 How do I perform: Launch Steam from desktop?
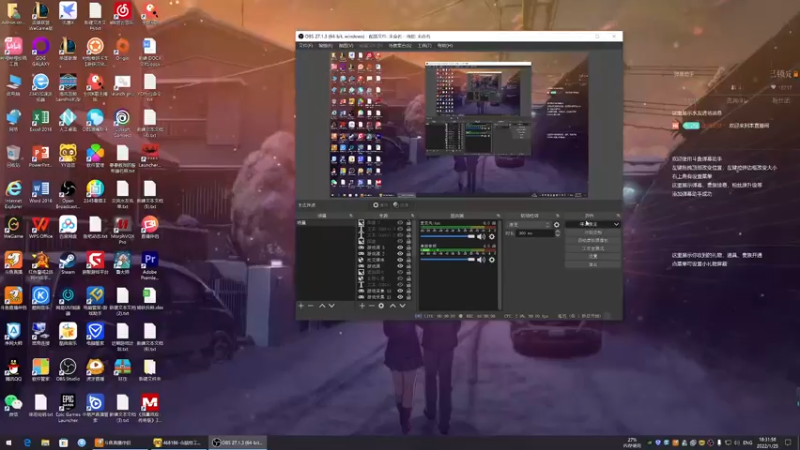67,263
